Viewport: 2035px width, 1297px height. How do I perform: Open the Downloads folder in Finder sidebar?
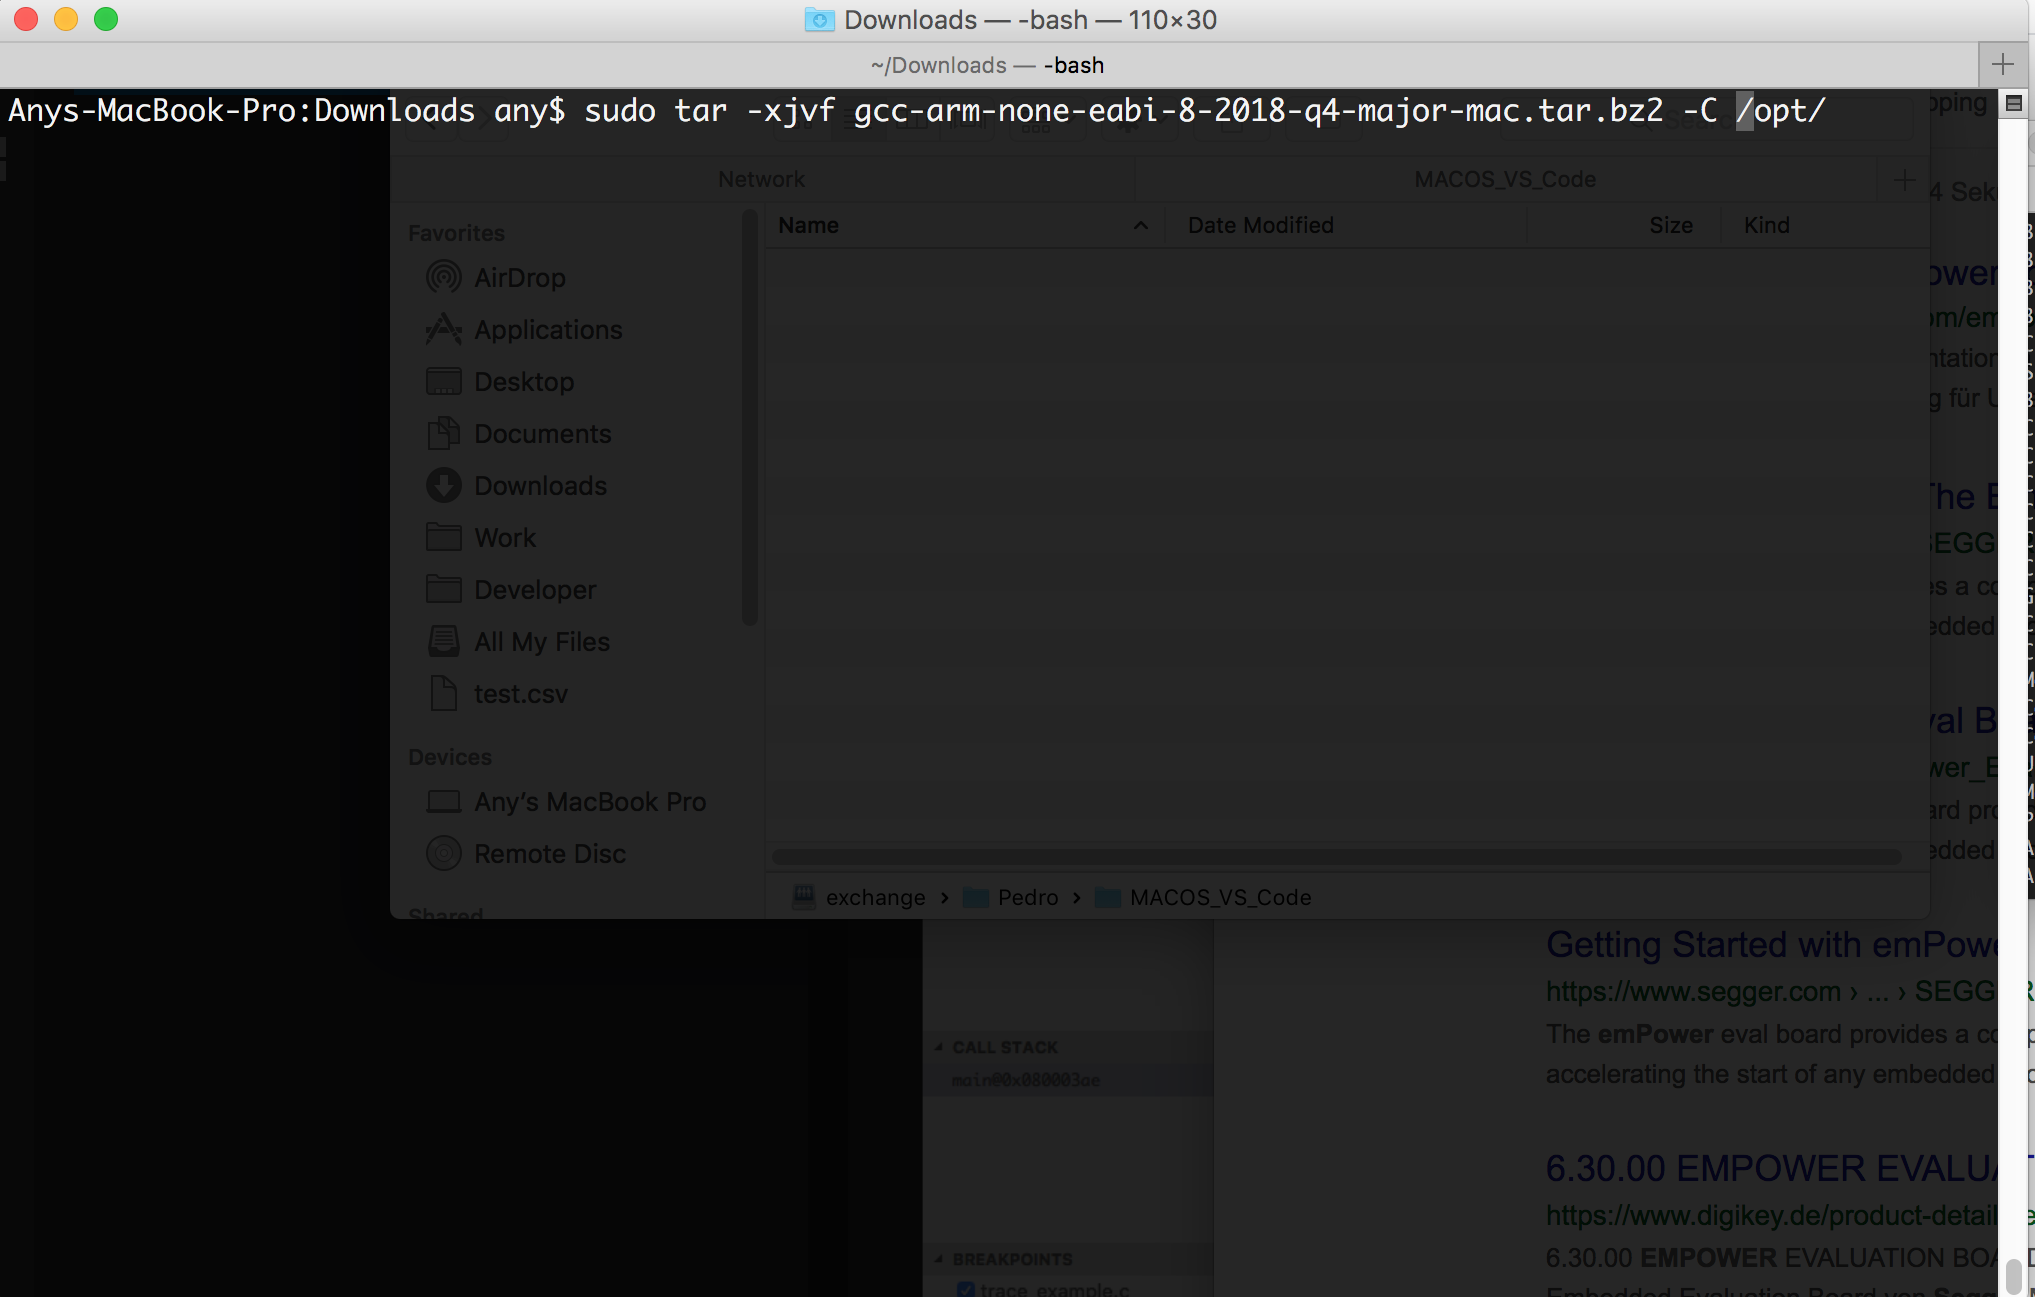pos(540,486)
